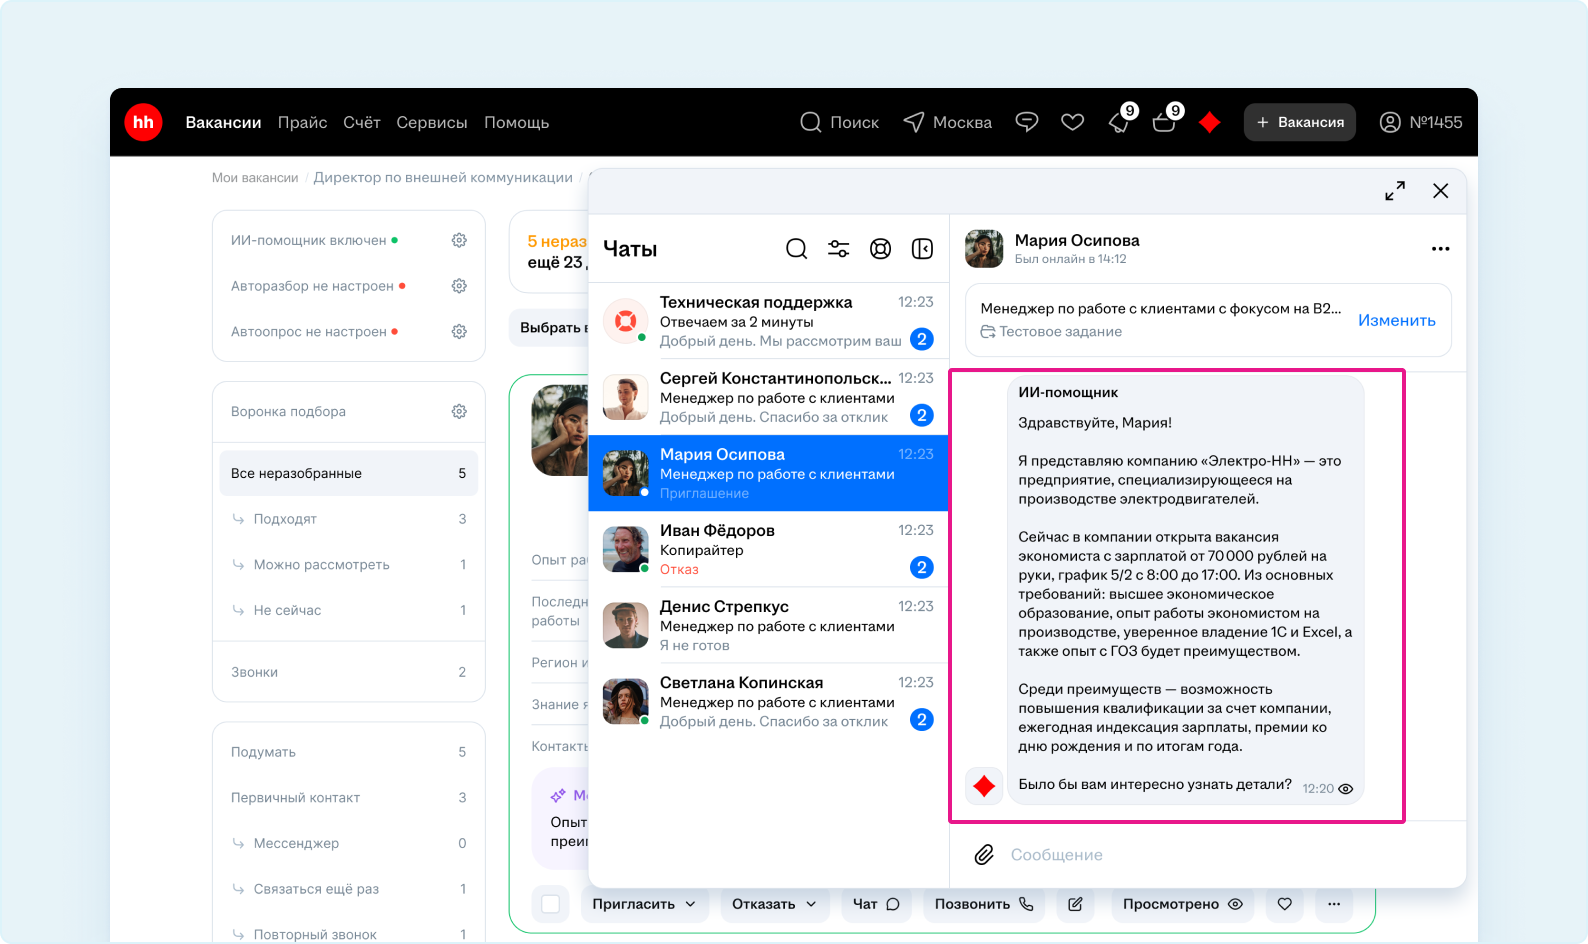Image resolution: width=1588 pixels, height=944 pixels.
Task: Open settings gear for Автоопрос
Action: pyautogui.click(x=459, y=331)
